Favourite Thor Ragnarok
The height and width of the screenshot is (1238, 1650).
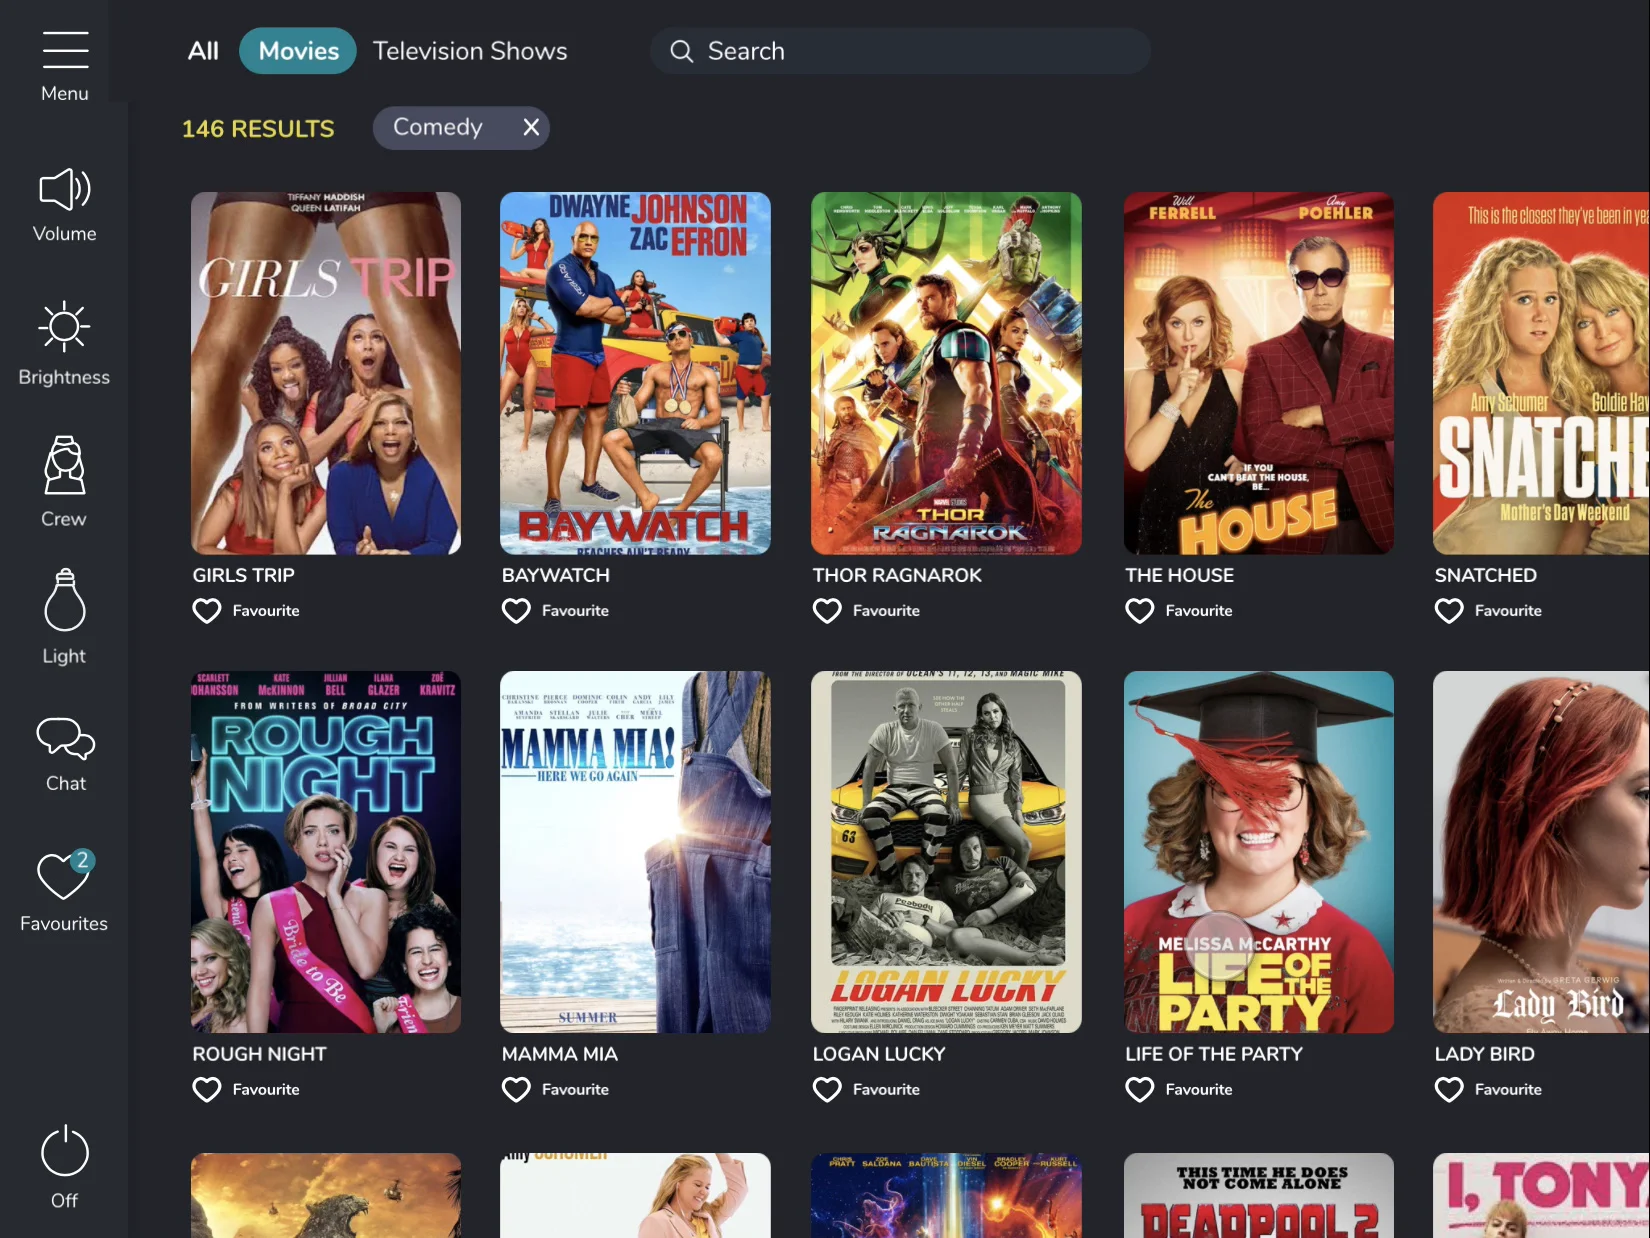(x=827, y=611)
